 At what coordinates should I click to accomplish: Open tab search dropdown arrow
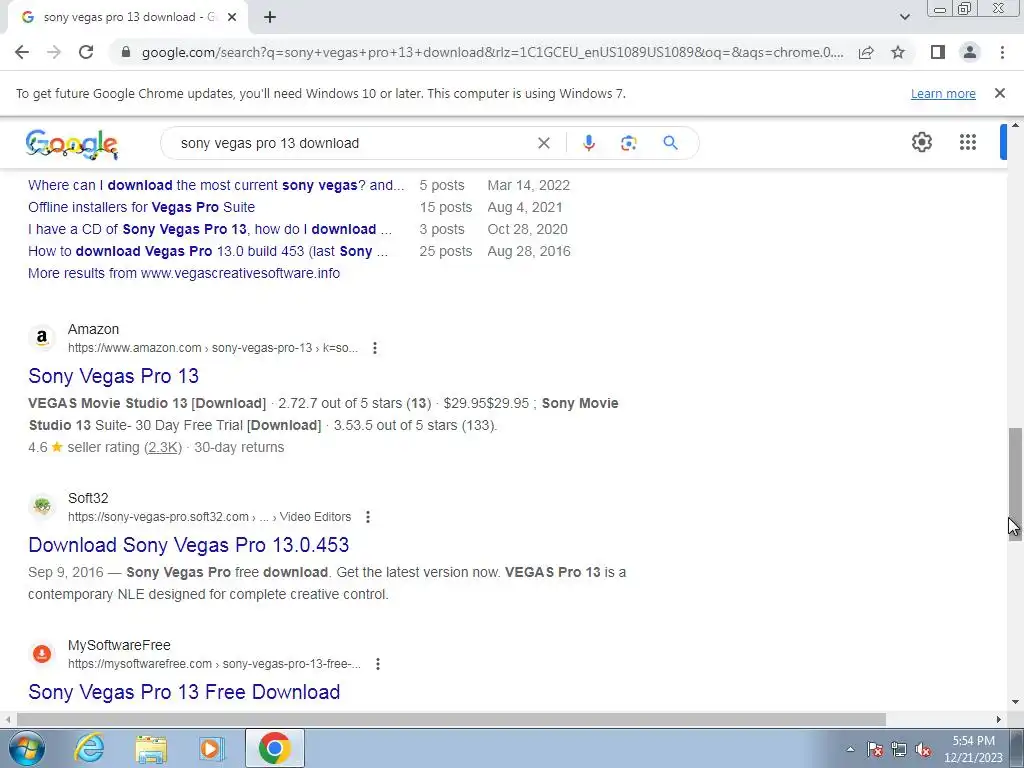904,17
